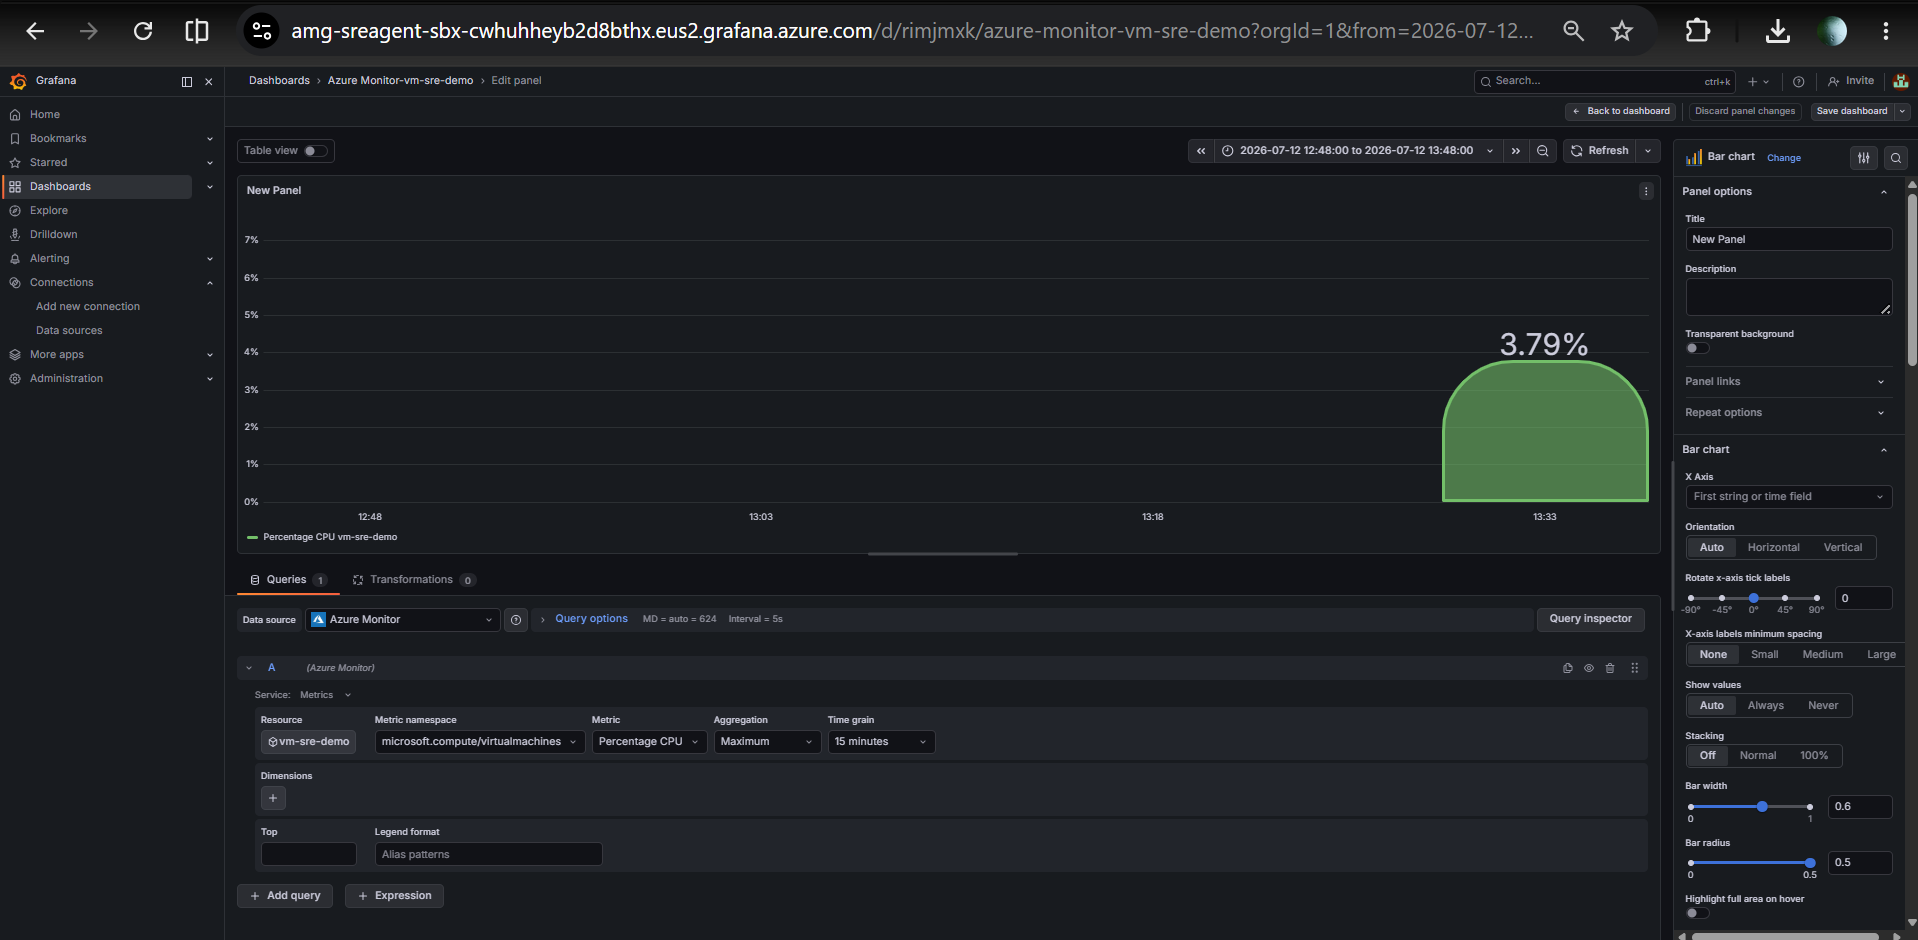Screen dimensions: 1918x940
Task: Open refresh interval dropdown arrow
Action: pyautogui.click(x=1648, y=151)
